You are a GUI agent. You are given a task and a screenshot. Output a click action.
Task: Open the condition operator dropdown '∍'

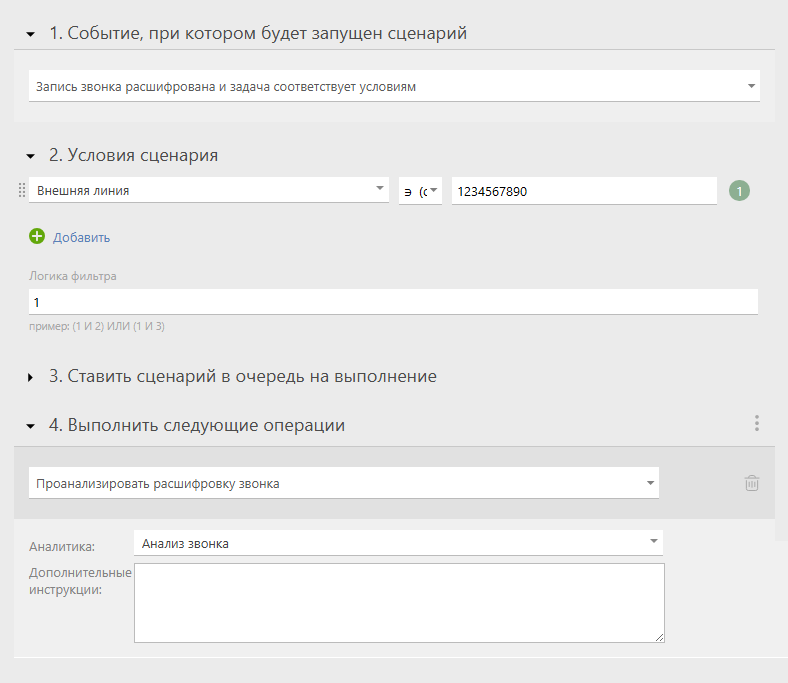[420, 191]
